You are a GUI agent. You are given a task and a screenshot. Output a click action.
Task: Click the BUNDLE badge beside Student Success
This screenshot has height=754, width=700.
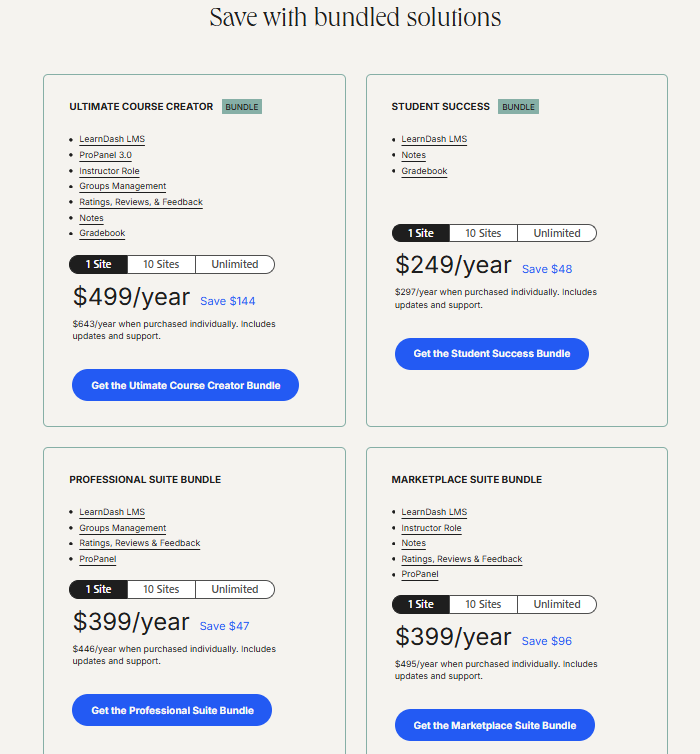click(518, 106)
